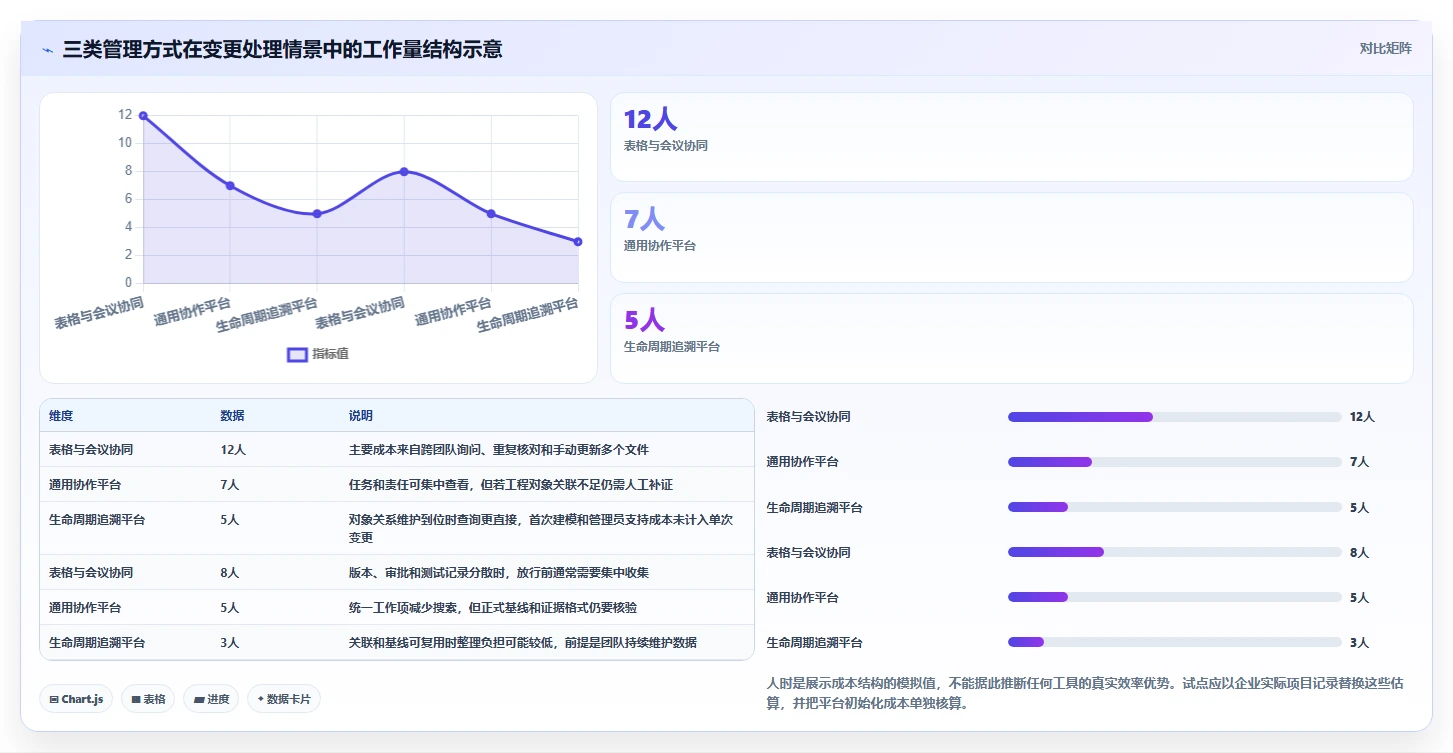Viewport: 1453px width, 753px height.
Task: Click the 3人 value beside the progress bar
Action: click(x=1359, y=643)
